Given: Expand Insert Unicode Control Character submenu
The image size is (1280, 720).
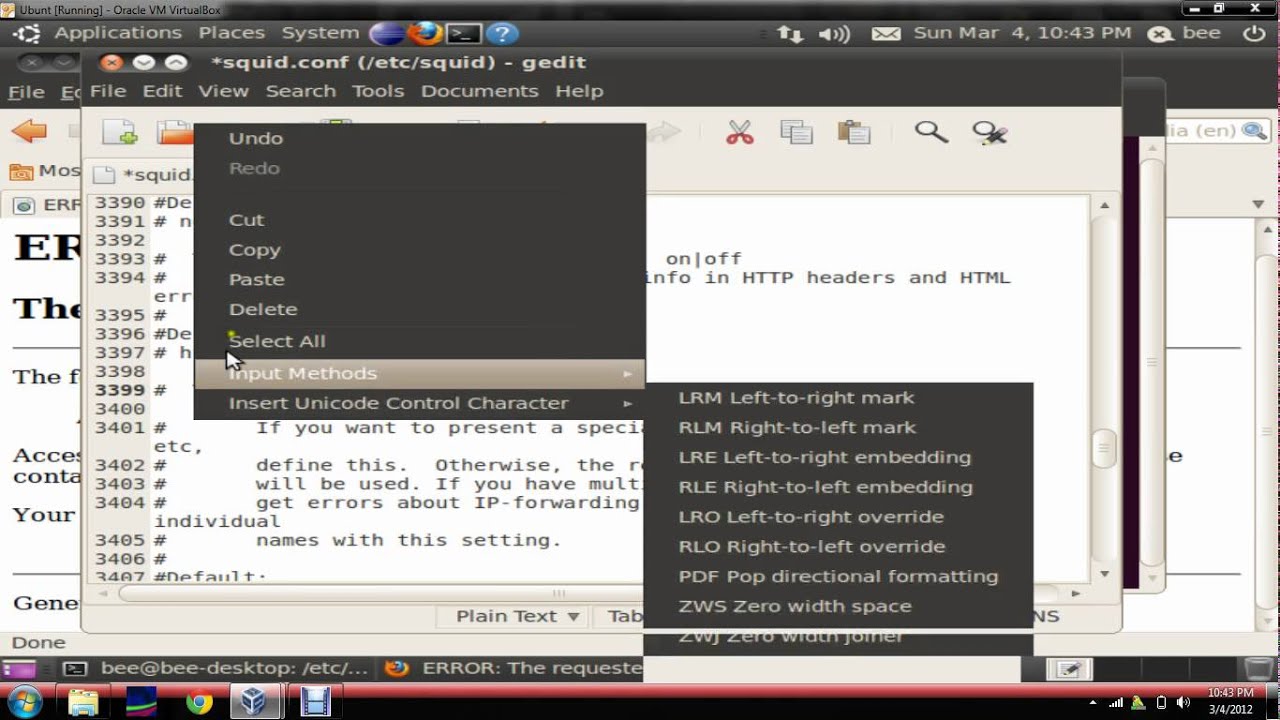Looking at the screenshot, I should pyautogui.click(x=420, y=403).
